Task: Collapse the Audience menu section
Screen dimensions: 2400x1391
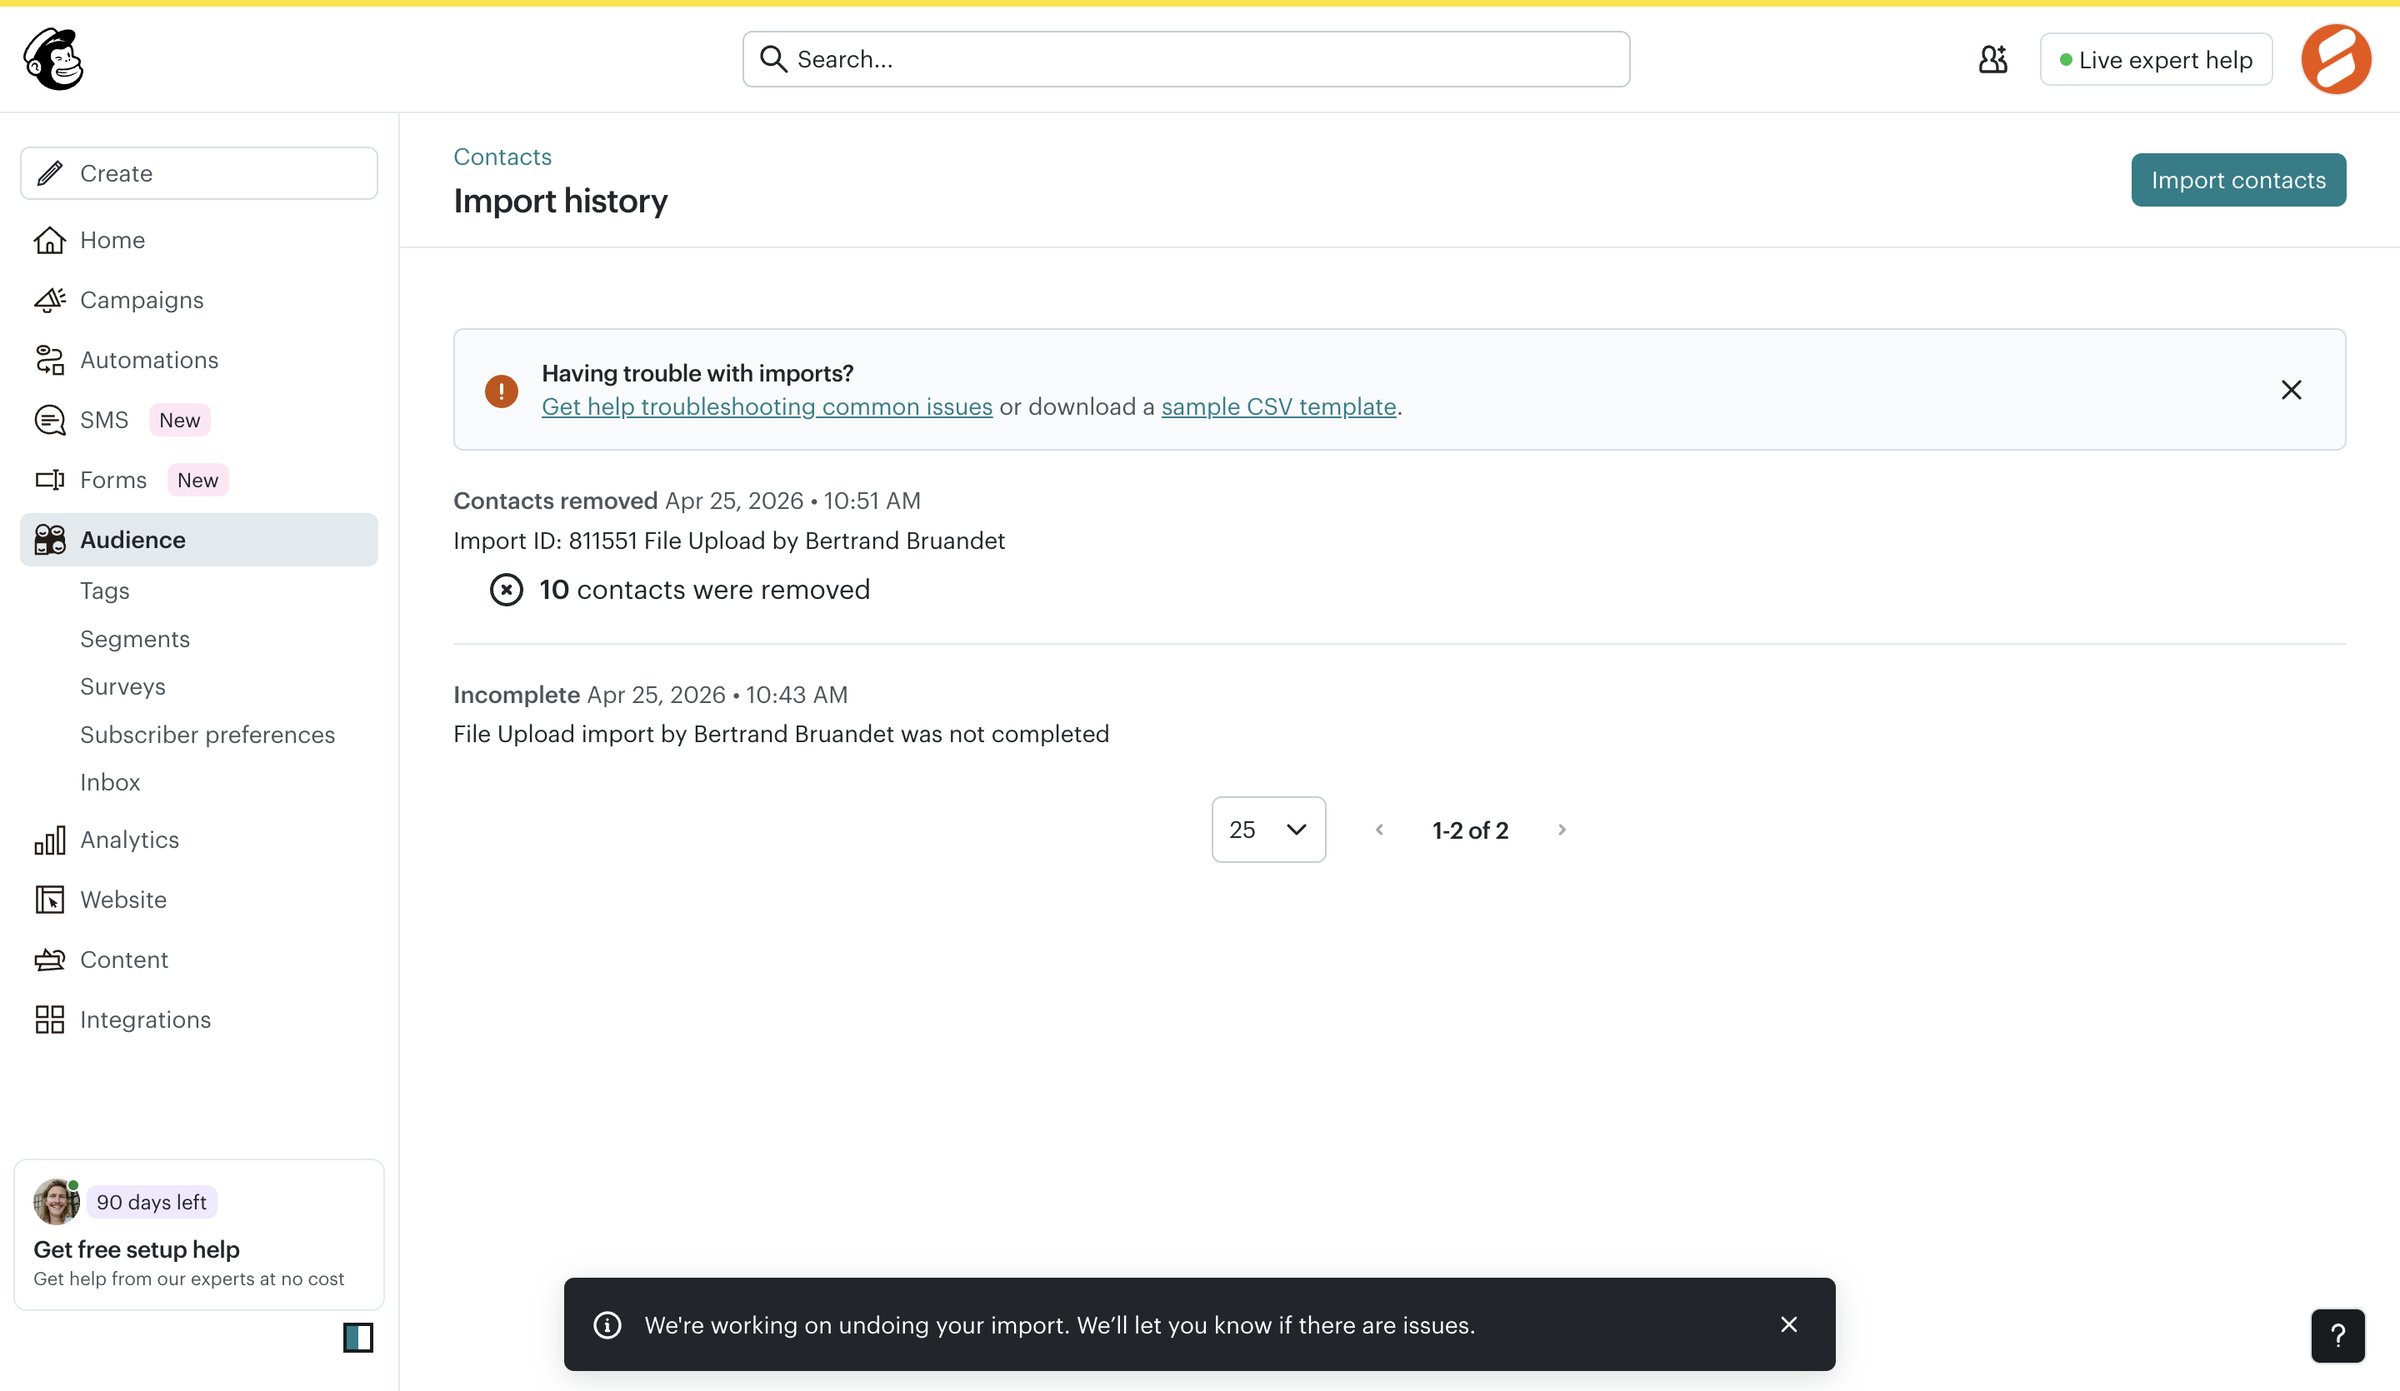Action: click(x=199, y=540)
